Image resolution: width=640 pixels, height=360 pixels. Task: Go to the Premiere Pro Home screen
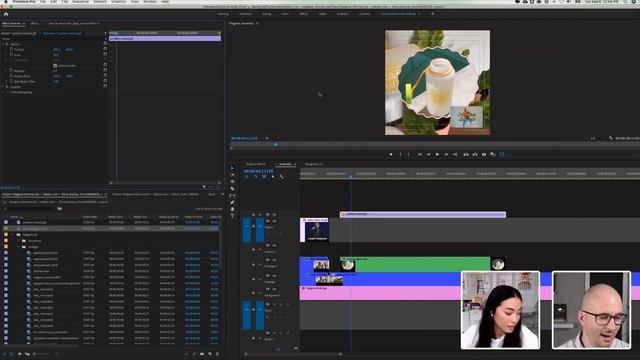click(x=6, y=14)
